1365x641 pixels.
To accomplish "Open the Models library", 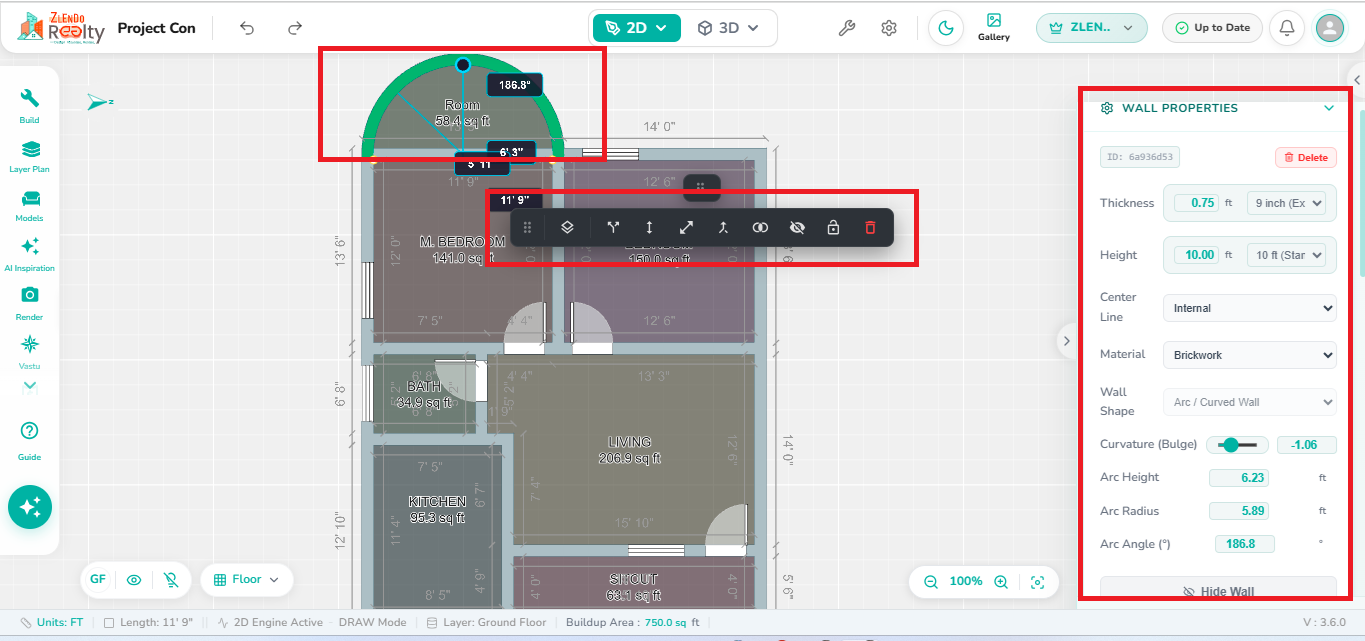I will click(x=30, y=205).
